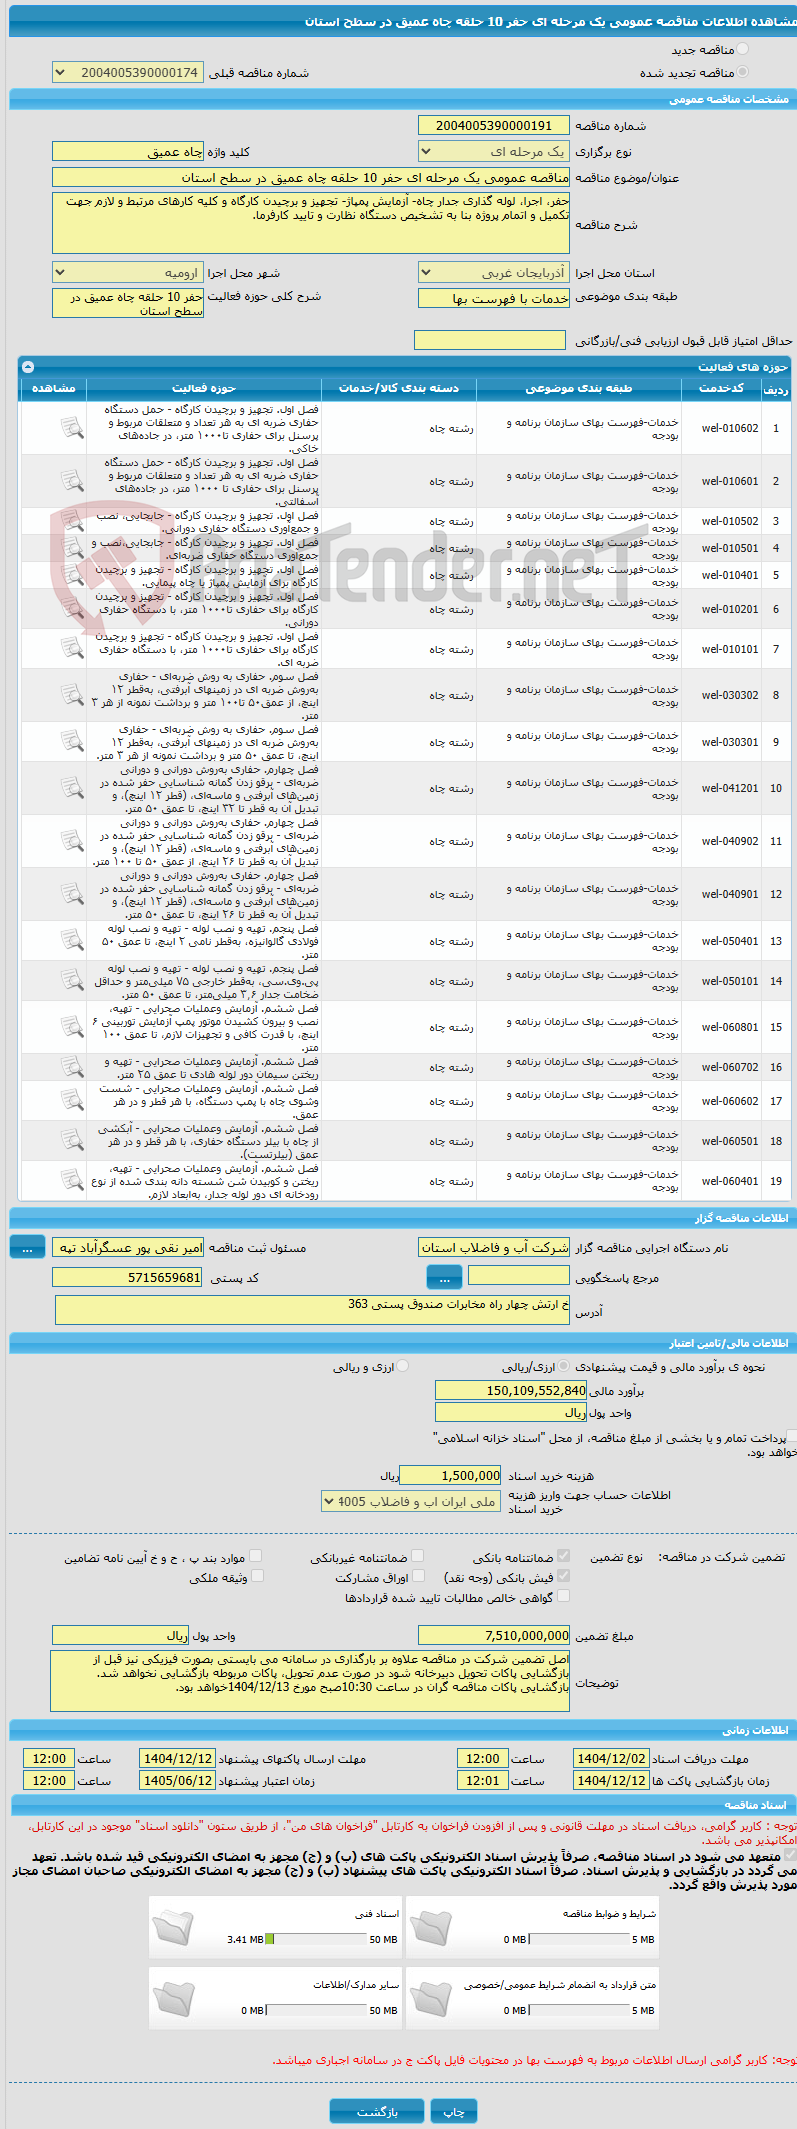The width and height of the screenshot is (797, 2129).
Task: Collapse the حوزه های فعالیت panel
Action: click(x=28, y=367)
